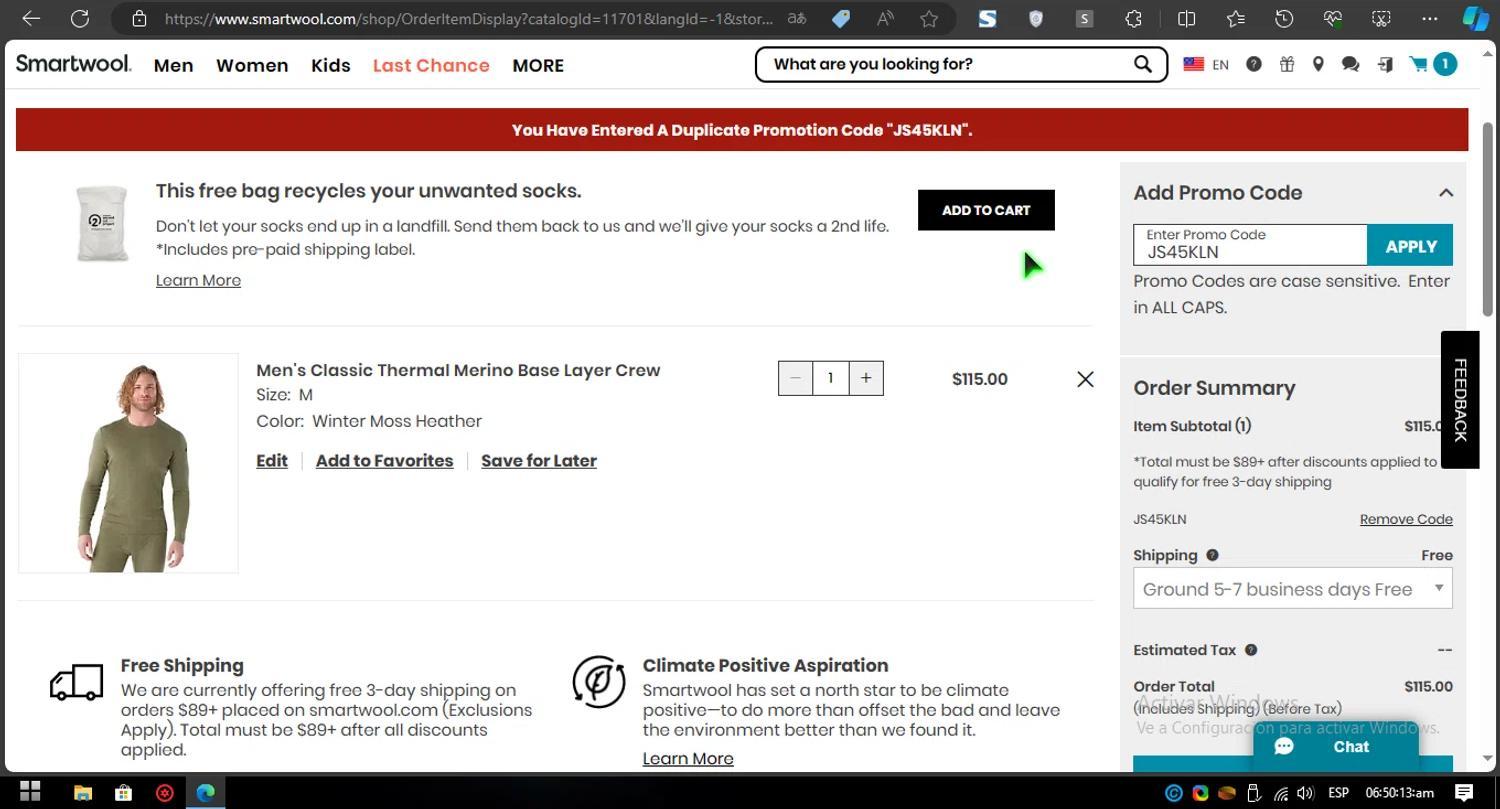Activate the Read aloud icon
The height and width of the screenshot is (809, 1500).
pos(885,18)
